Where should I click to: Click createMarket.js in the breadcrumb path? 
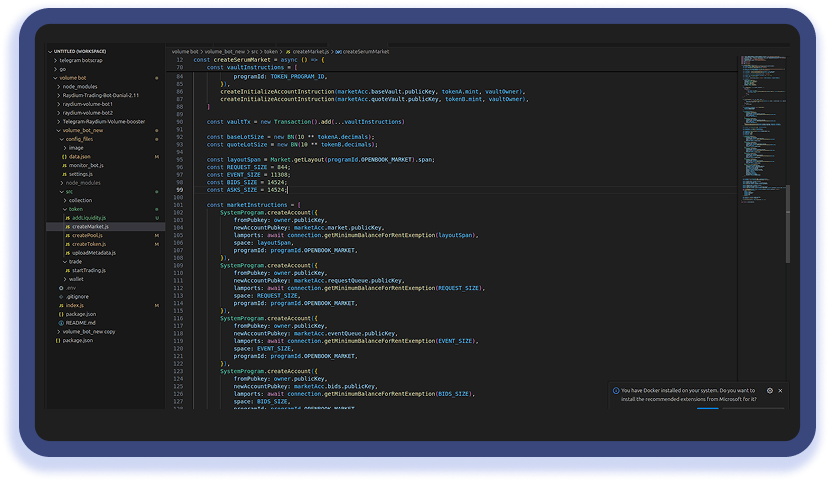[x=309, y=51]
